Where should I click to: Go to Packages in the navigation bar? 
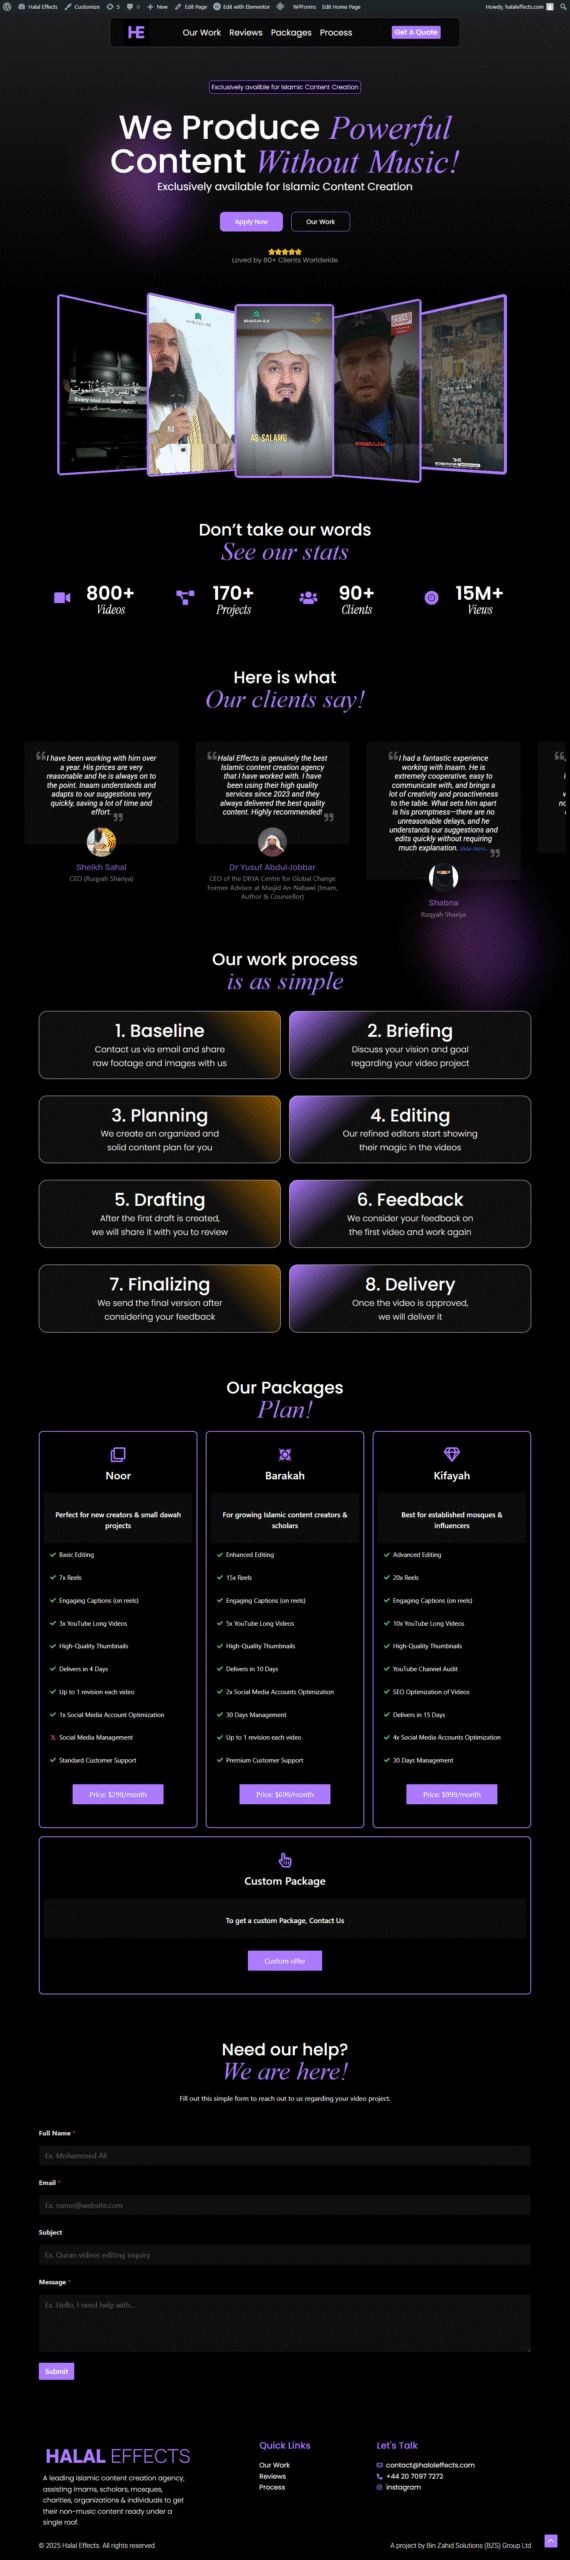click(x=291, y=32)
